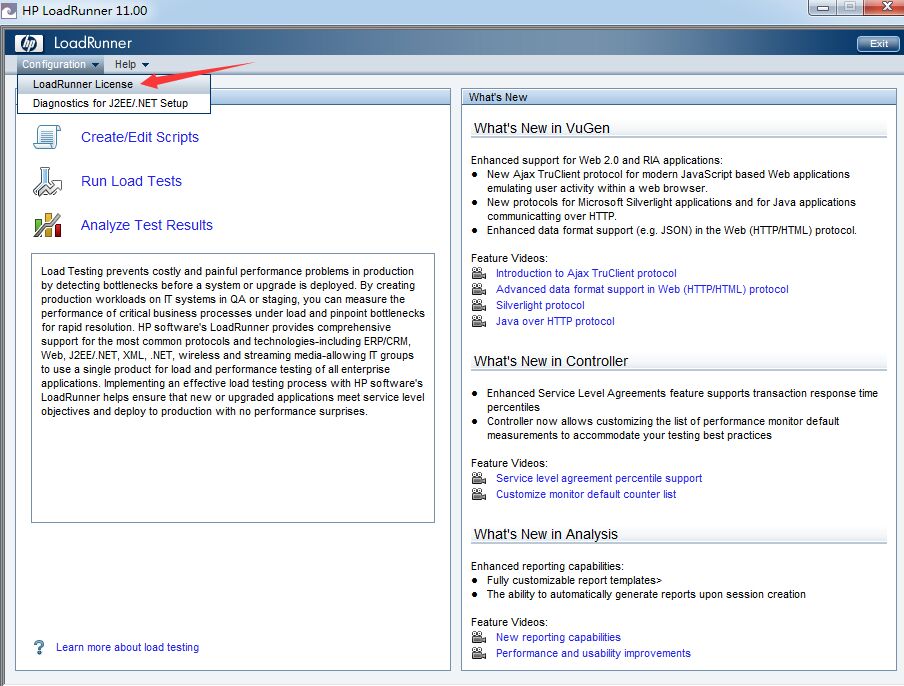Open Advanced data format support in Web video
This screenshot has height=686, width=904.
642,289
